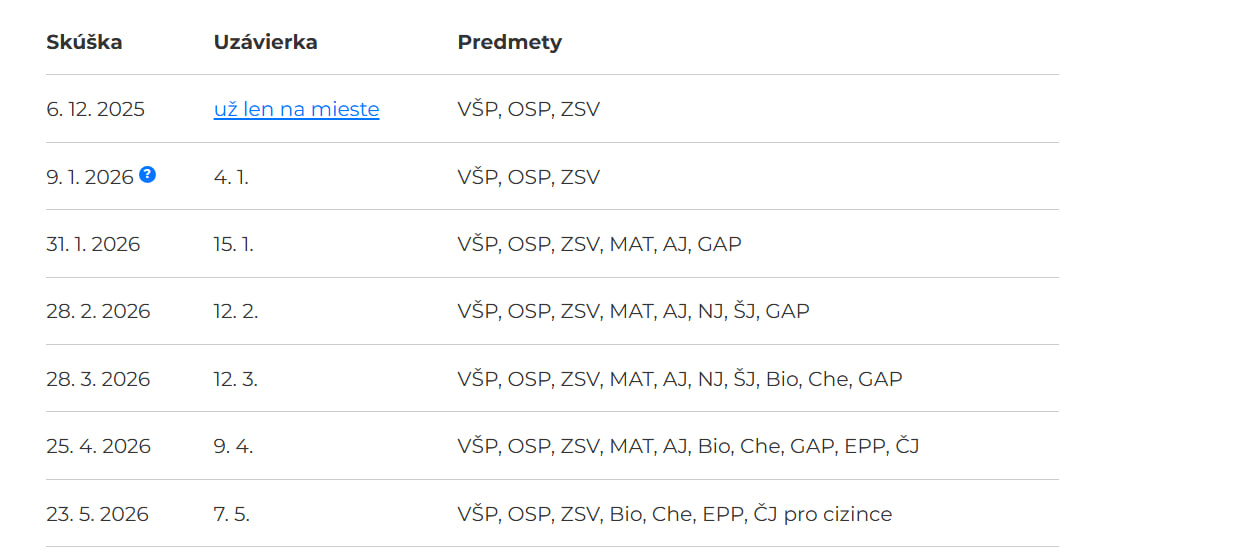
Task: Select the "Predmety" column header
Action: (x=509, y=42)
